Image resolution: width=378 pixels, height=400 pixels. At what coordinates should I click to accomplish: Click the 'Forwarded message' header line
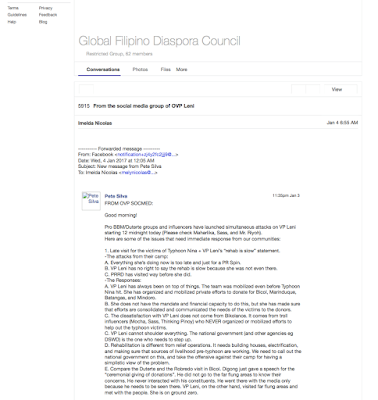pos(119,149)
